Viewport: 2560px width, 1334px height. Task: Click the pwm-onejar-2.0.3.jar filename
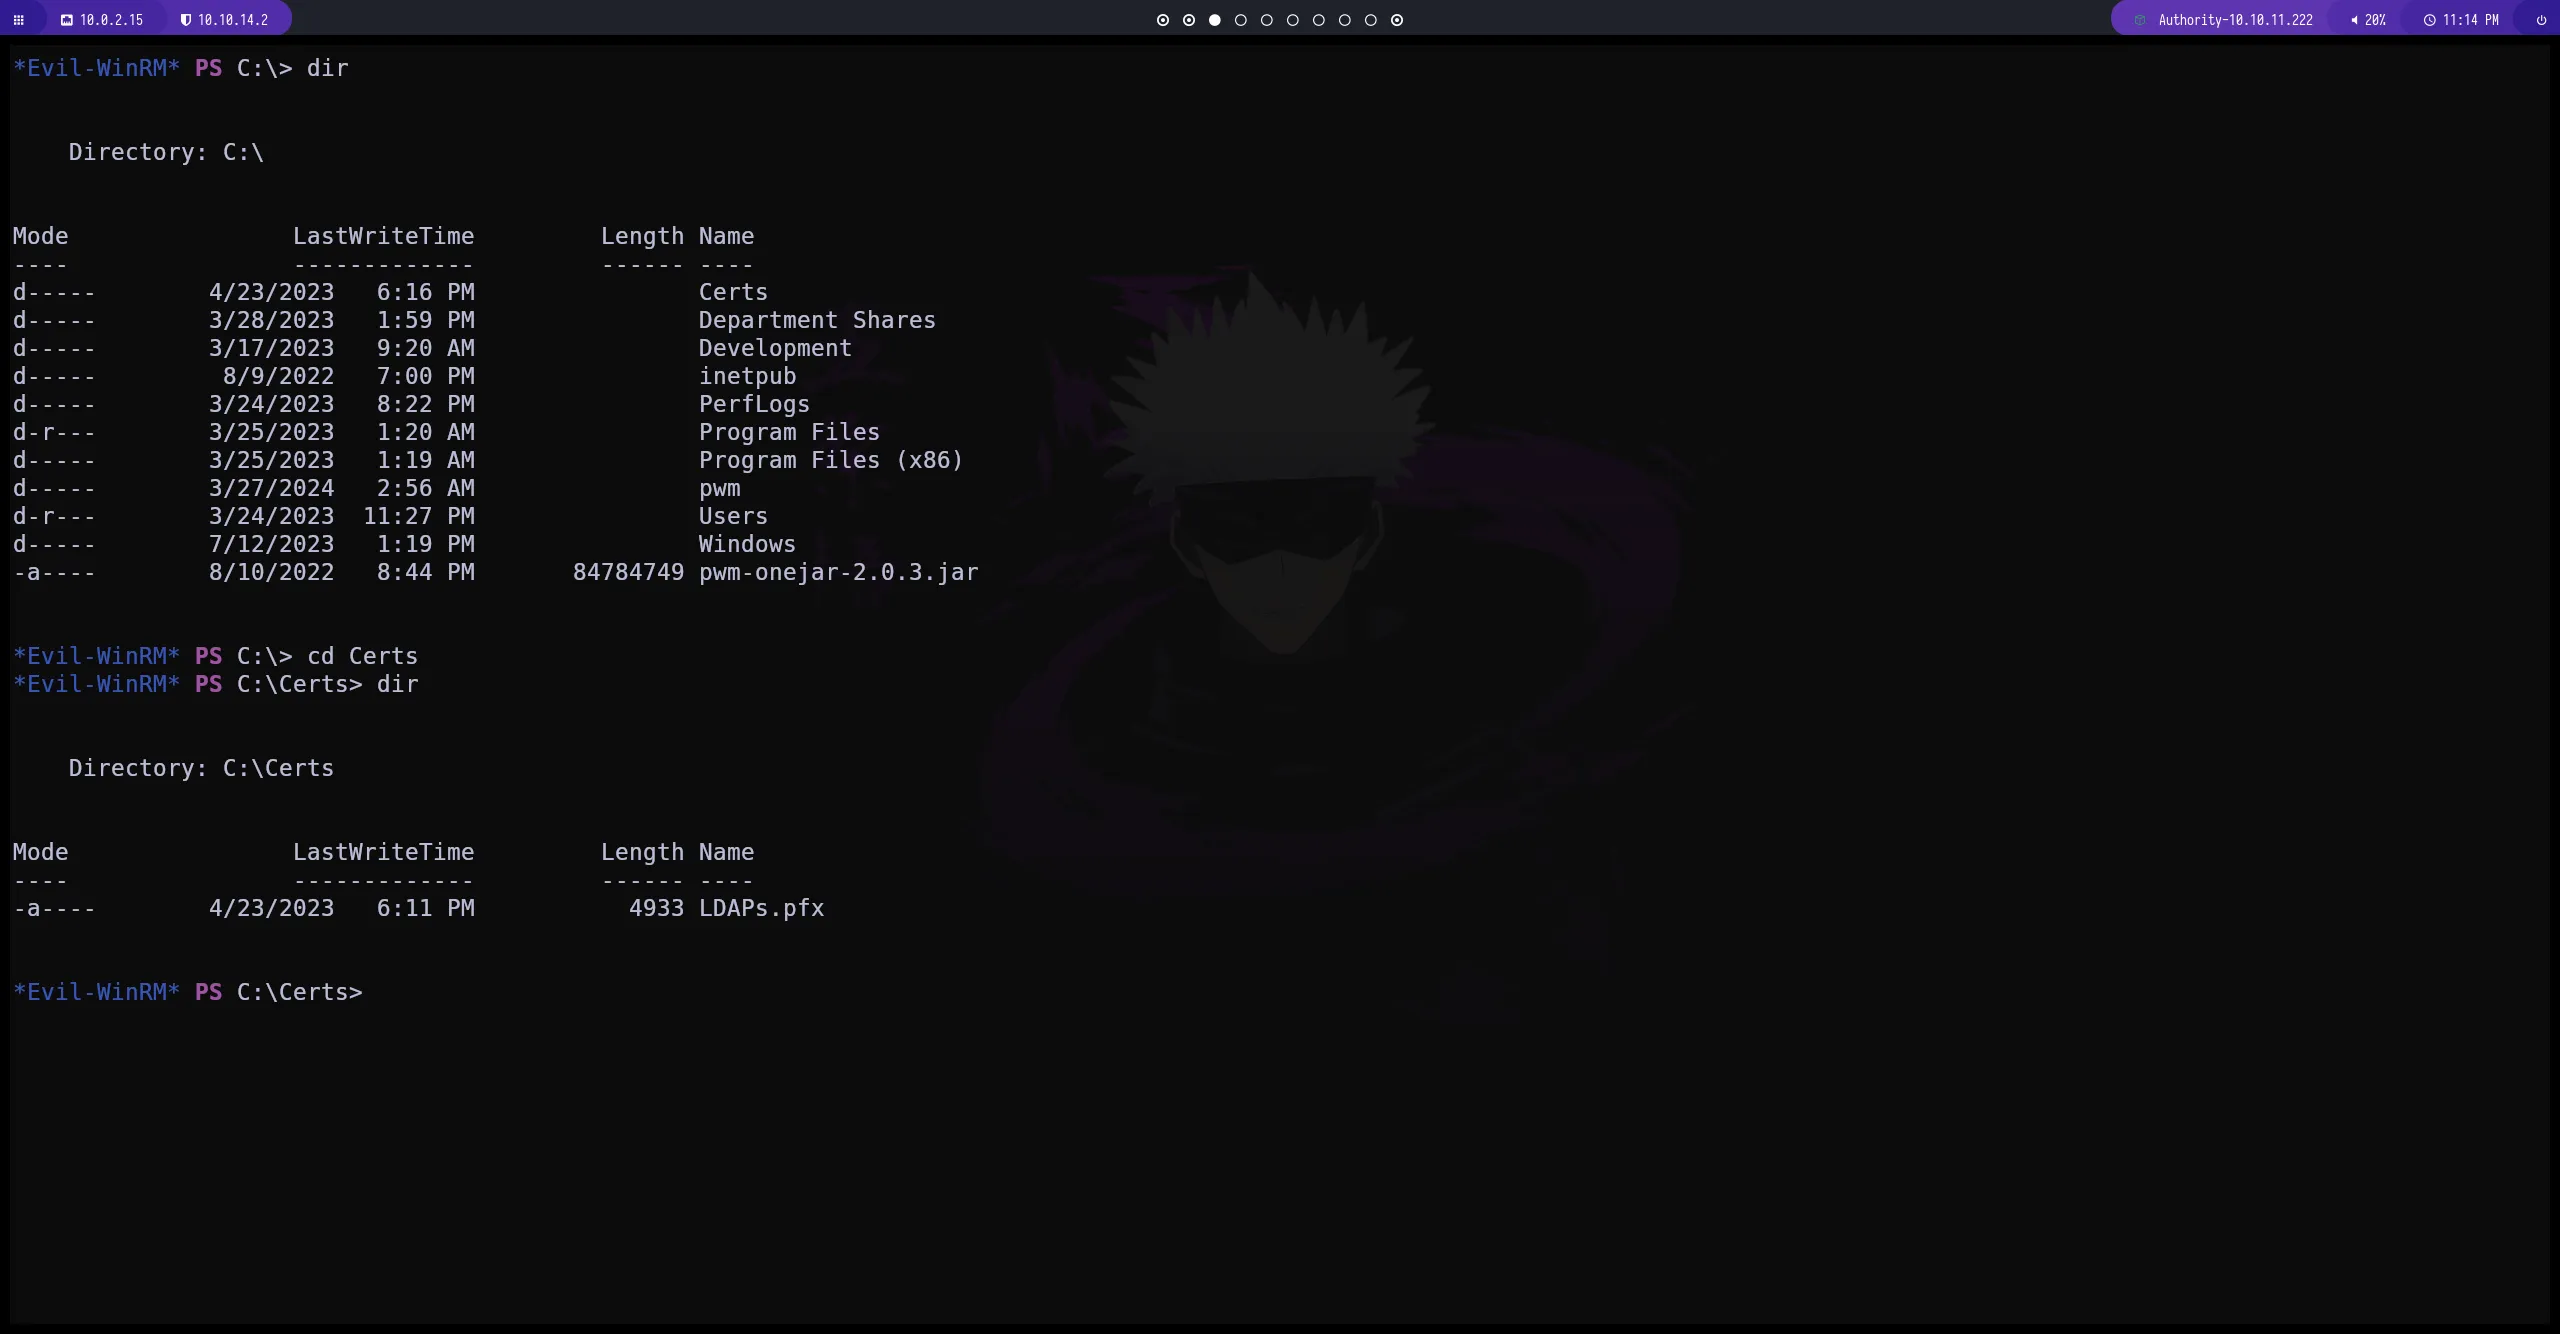point(838,572)
